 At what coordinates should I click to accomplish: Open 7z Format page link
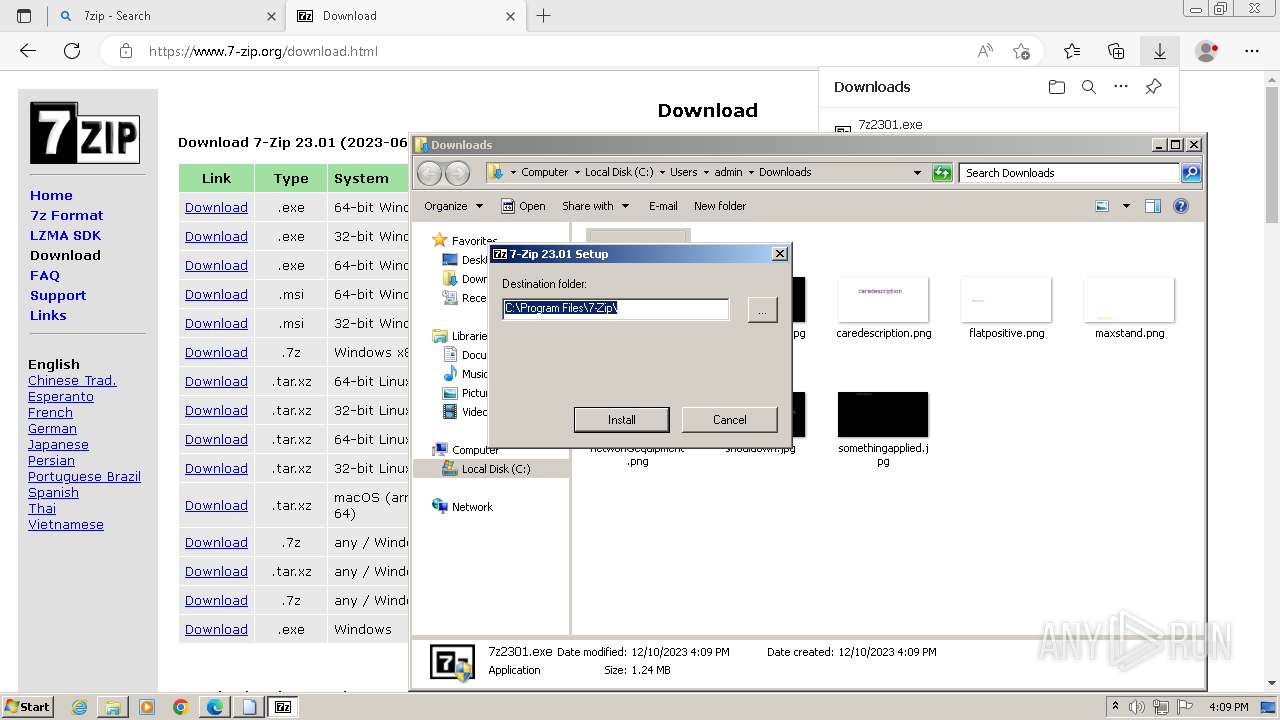coord(66,215)
